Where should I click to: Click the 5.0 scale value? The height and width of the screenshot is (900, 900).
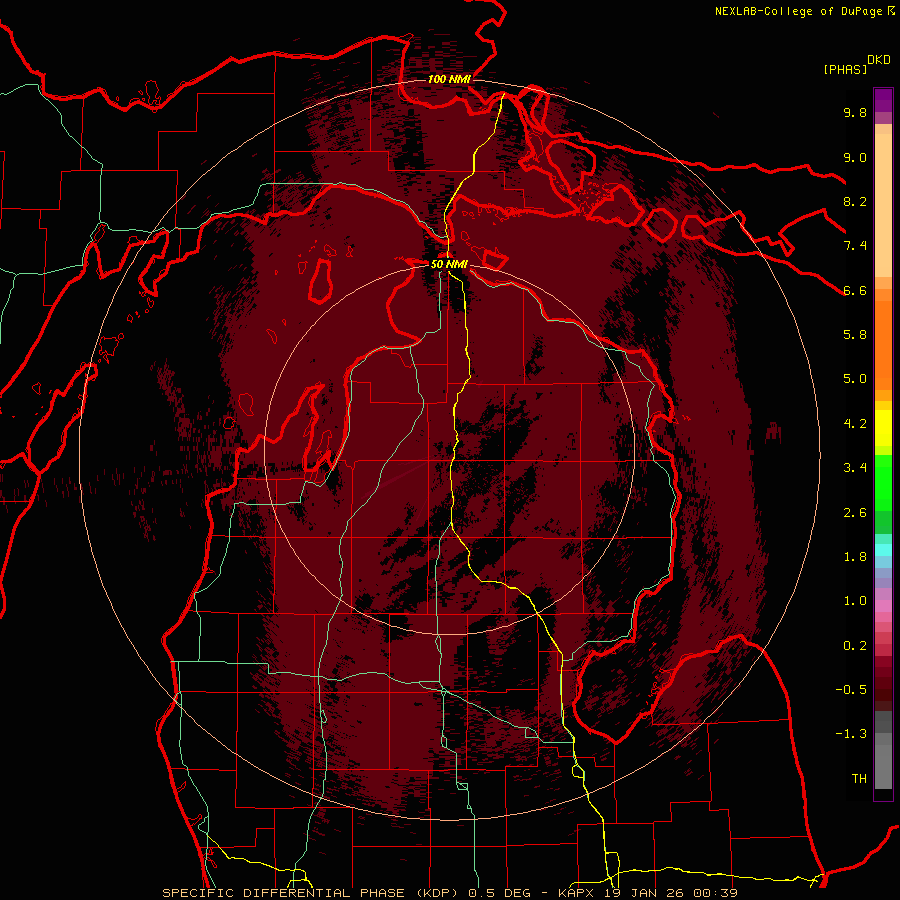pyautogui.click(x=855, y=379)
